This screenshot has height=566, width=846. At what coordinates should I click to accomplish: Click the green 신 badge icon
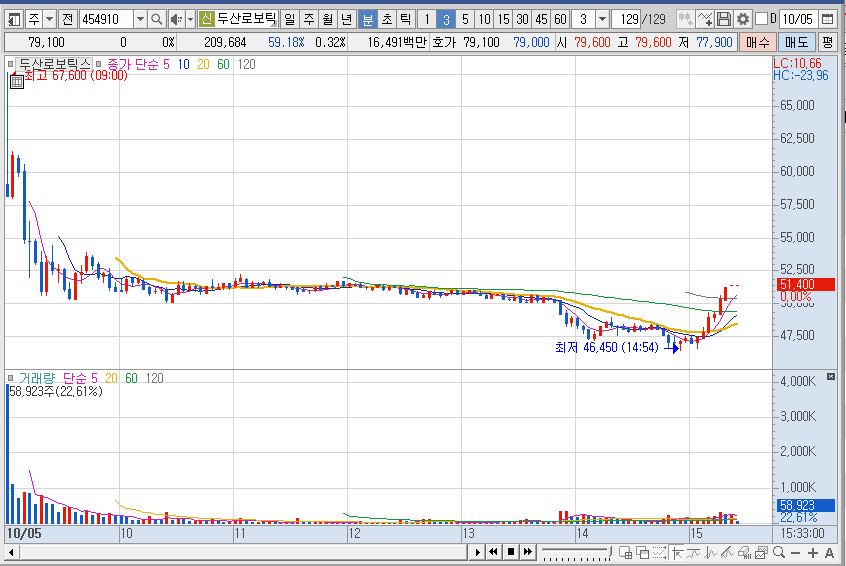(x=206, y=20)
